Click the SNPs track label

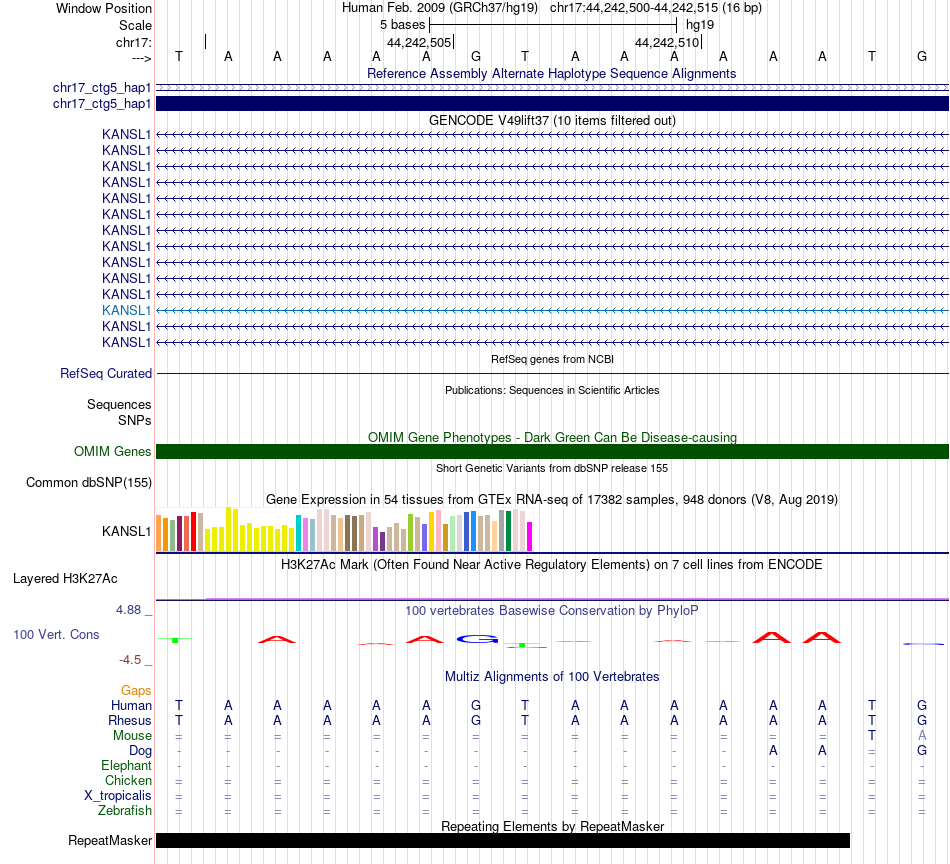(135, 420)
